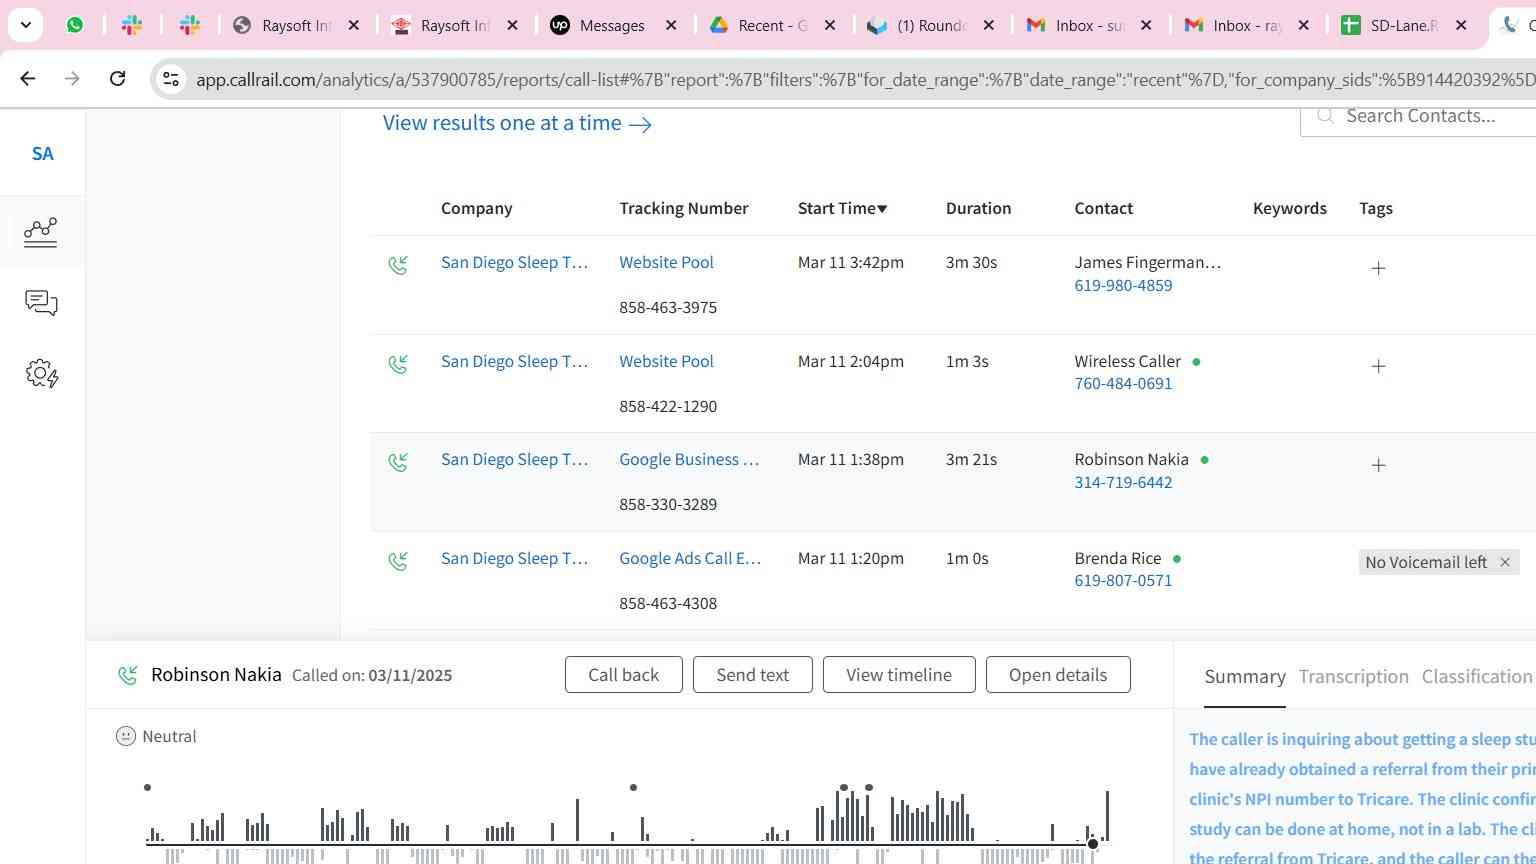Click the Company column header
Image resolution: width=1536 pixels, height=864 pixels.
click(x=476, y=208)
